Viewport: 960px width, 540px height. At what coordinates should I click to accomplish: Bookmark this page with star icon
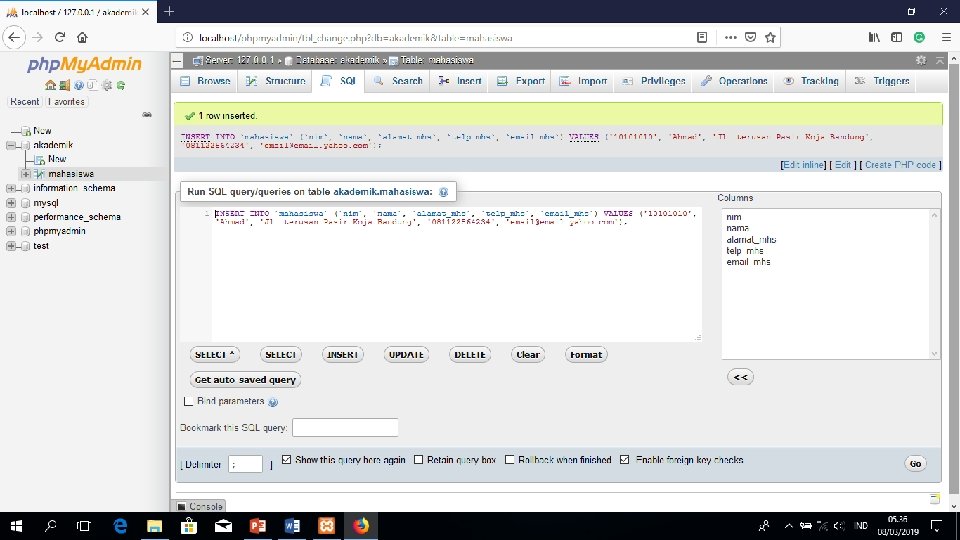[x=770, y=37]
